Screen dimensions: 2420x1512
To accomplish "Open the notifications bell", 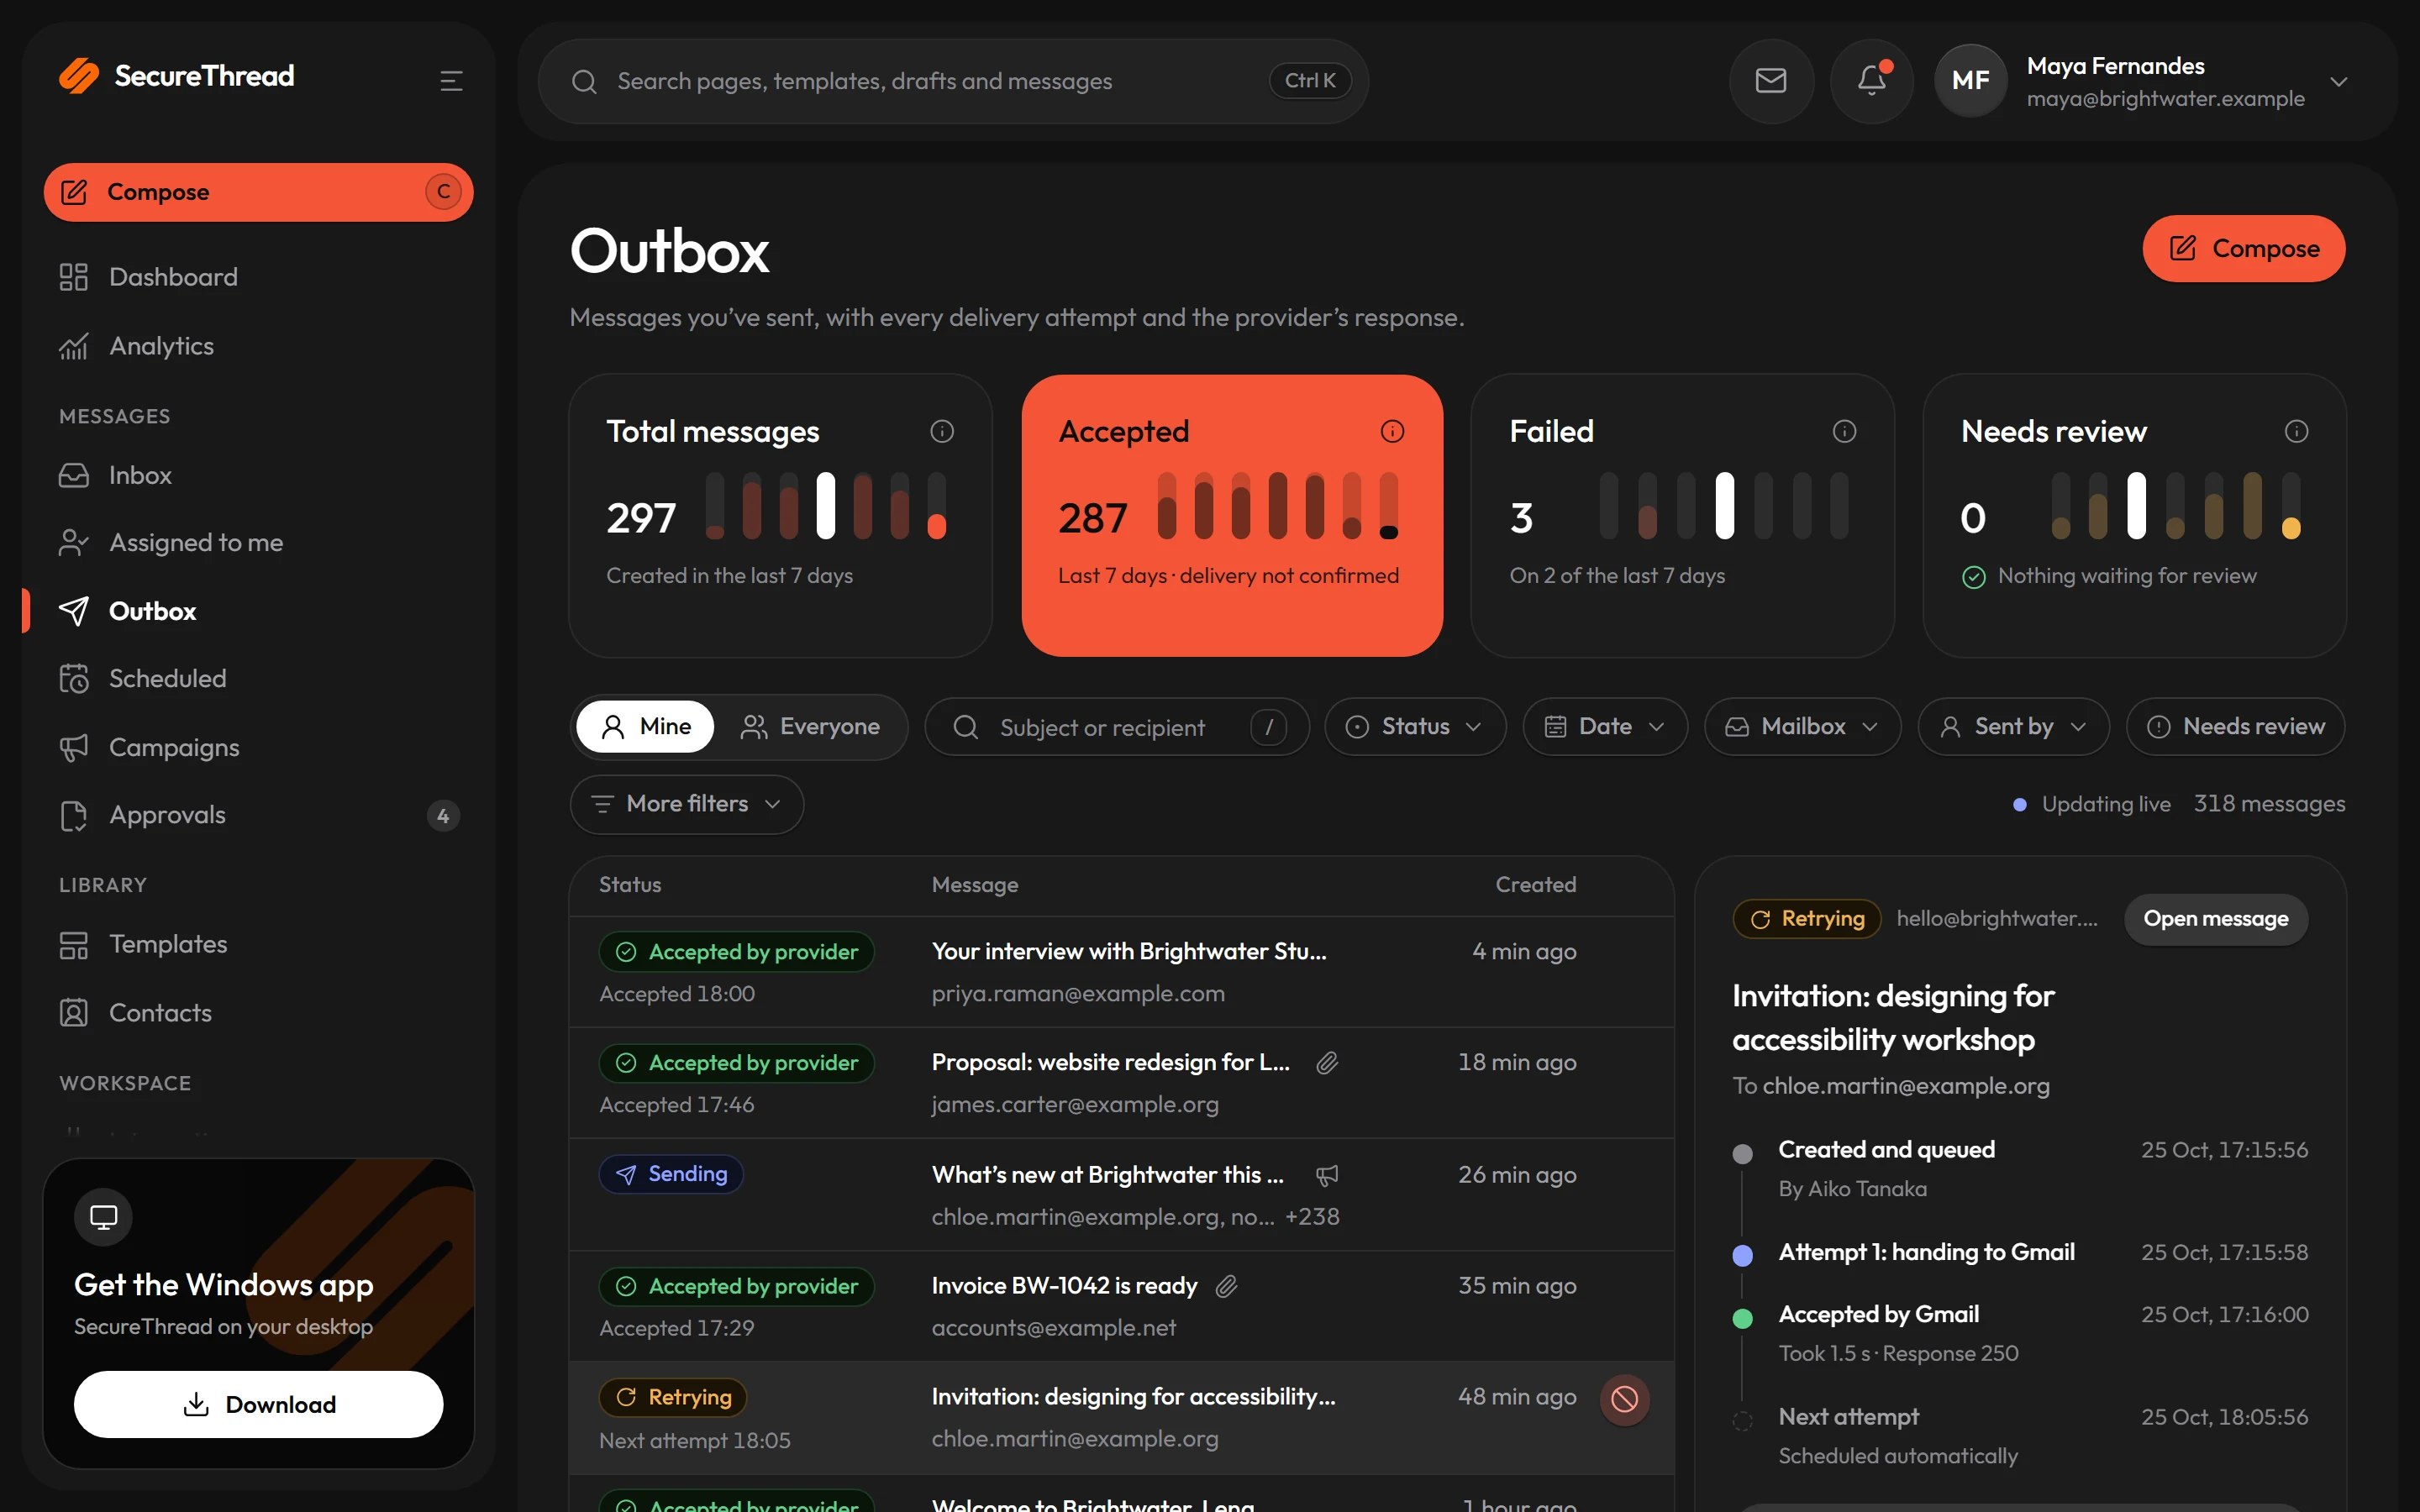I will tap(1871, 81).
